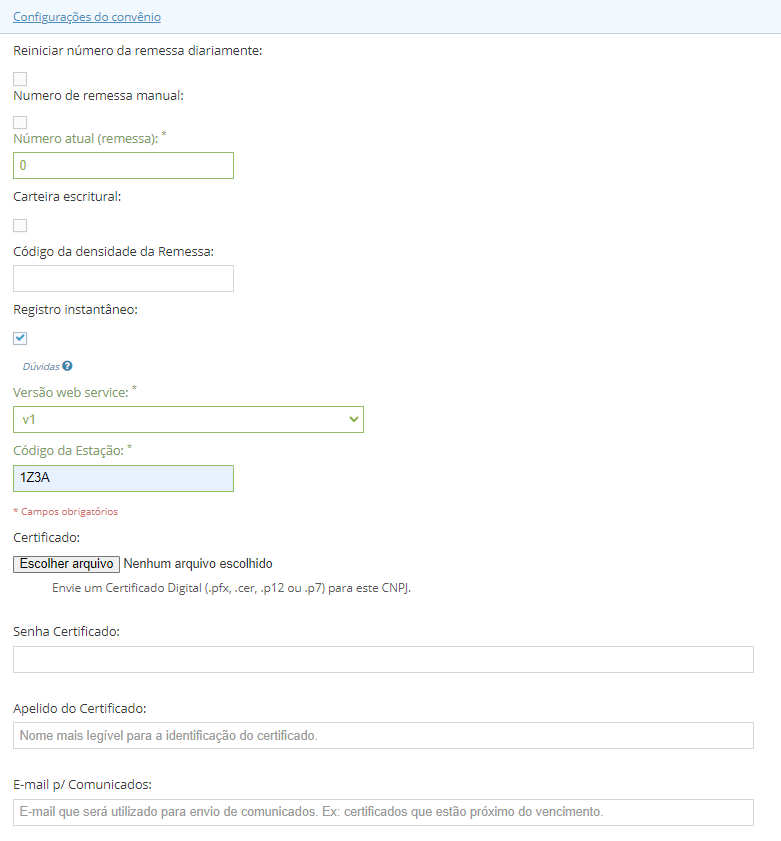The image size is (781, 841).
Task: Focus the Número atual (remessa) field
Action: coord(123,165)
